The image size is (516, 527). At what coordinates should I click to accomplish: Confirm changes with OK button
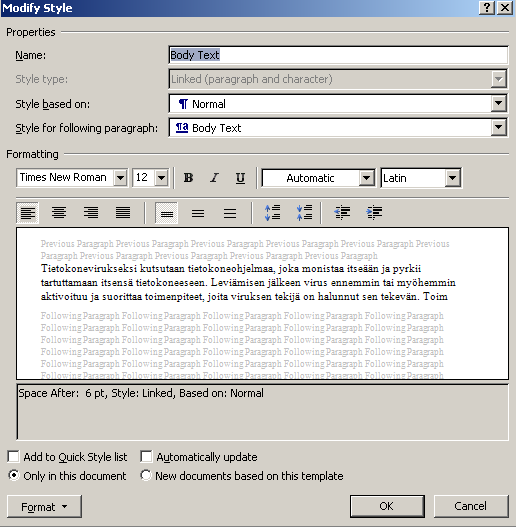click(x=387, y=506)
